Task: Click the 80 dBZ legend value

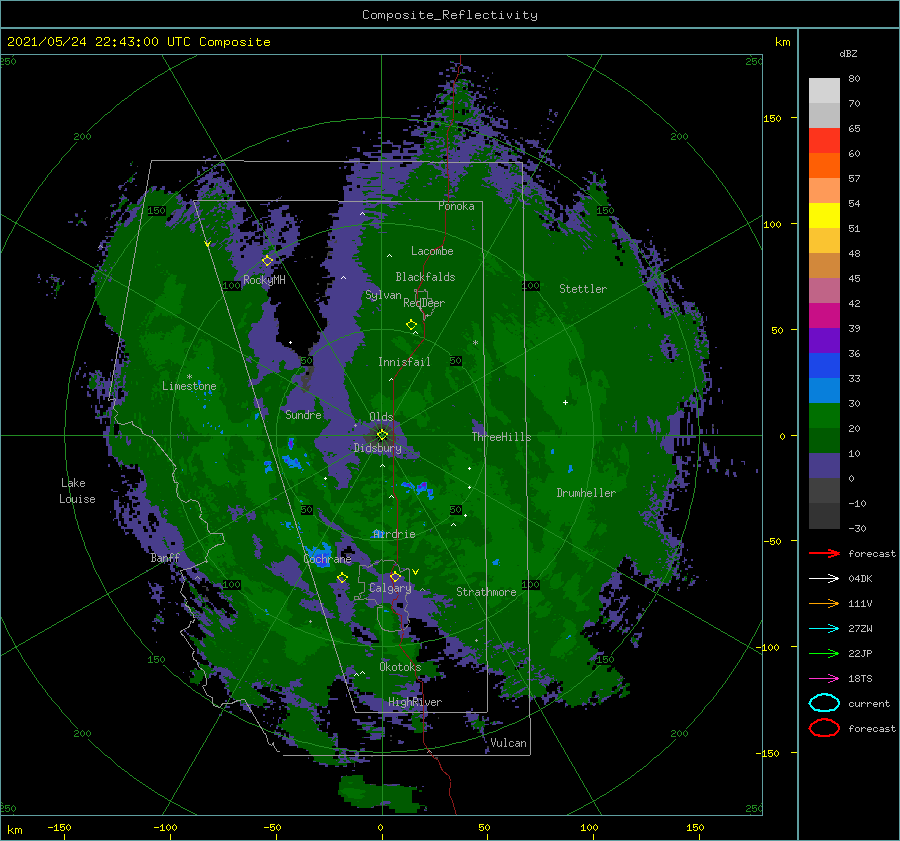Action: click(854, 79)
